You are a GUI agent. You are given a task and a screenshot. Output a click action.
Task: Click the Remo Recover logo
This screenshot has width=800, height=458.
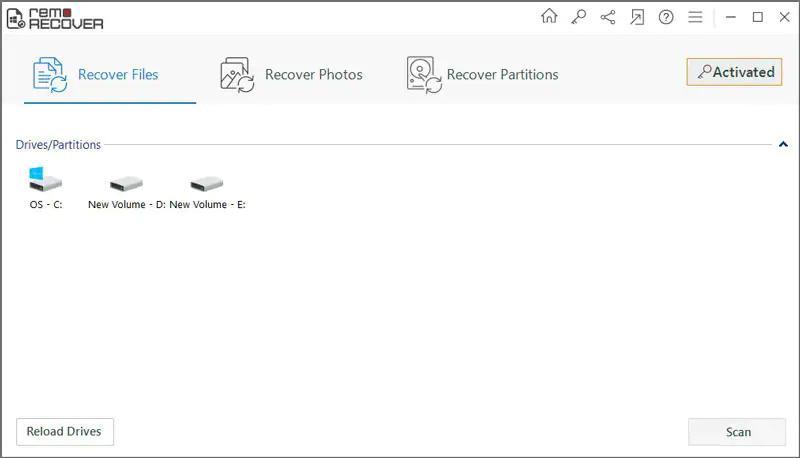[x=55, y=18]
